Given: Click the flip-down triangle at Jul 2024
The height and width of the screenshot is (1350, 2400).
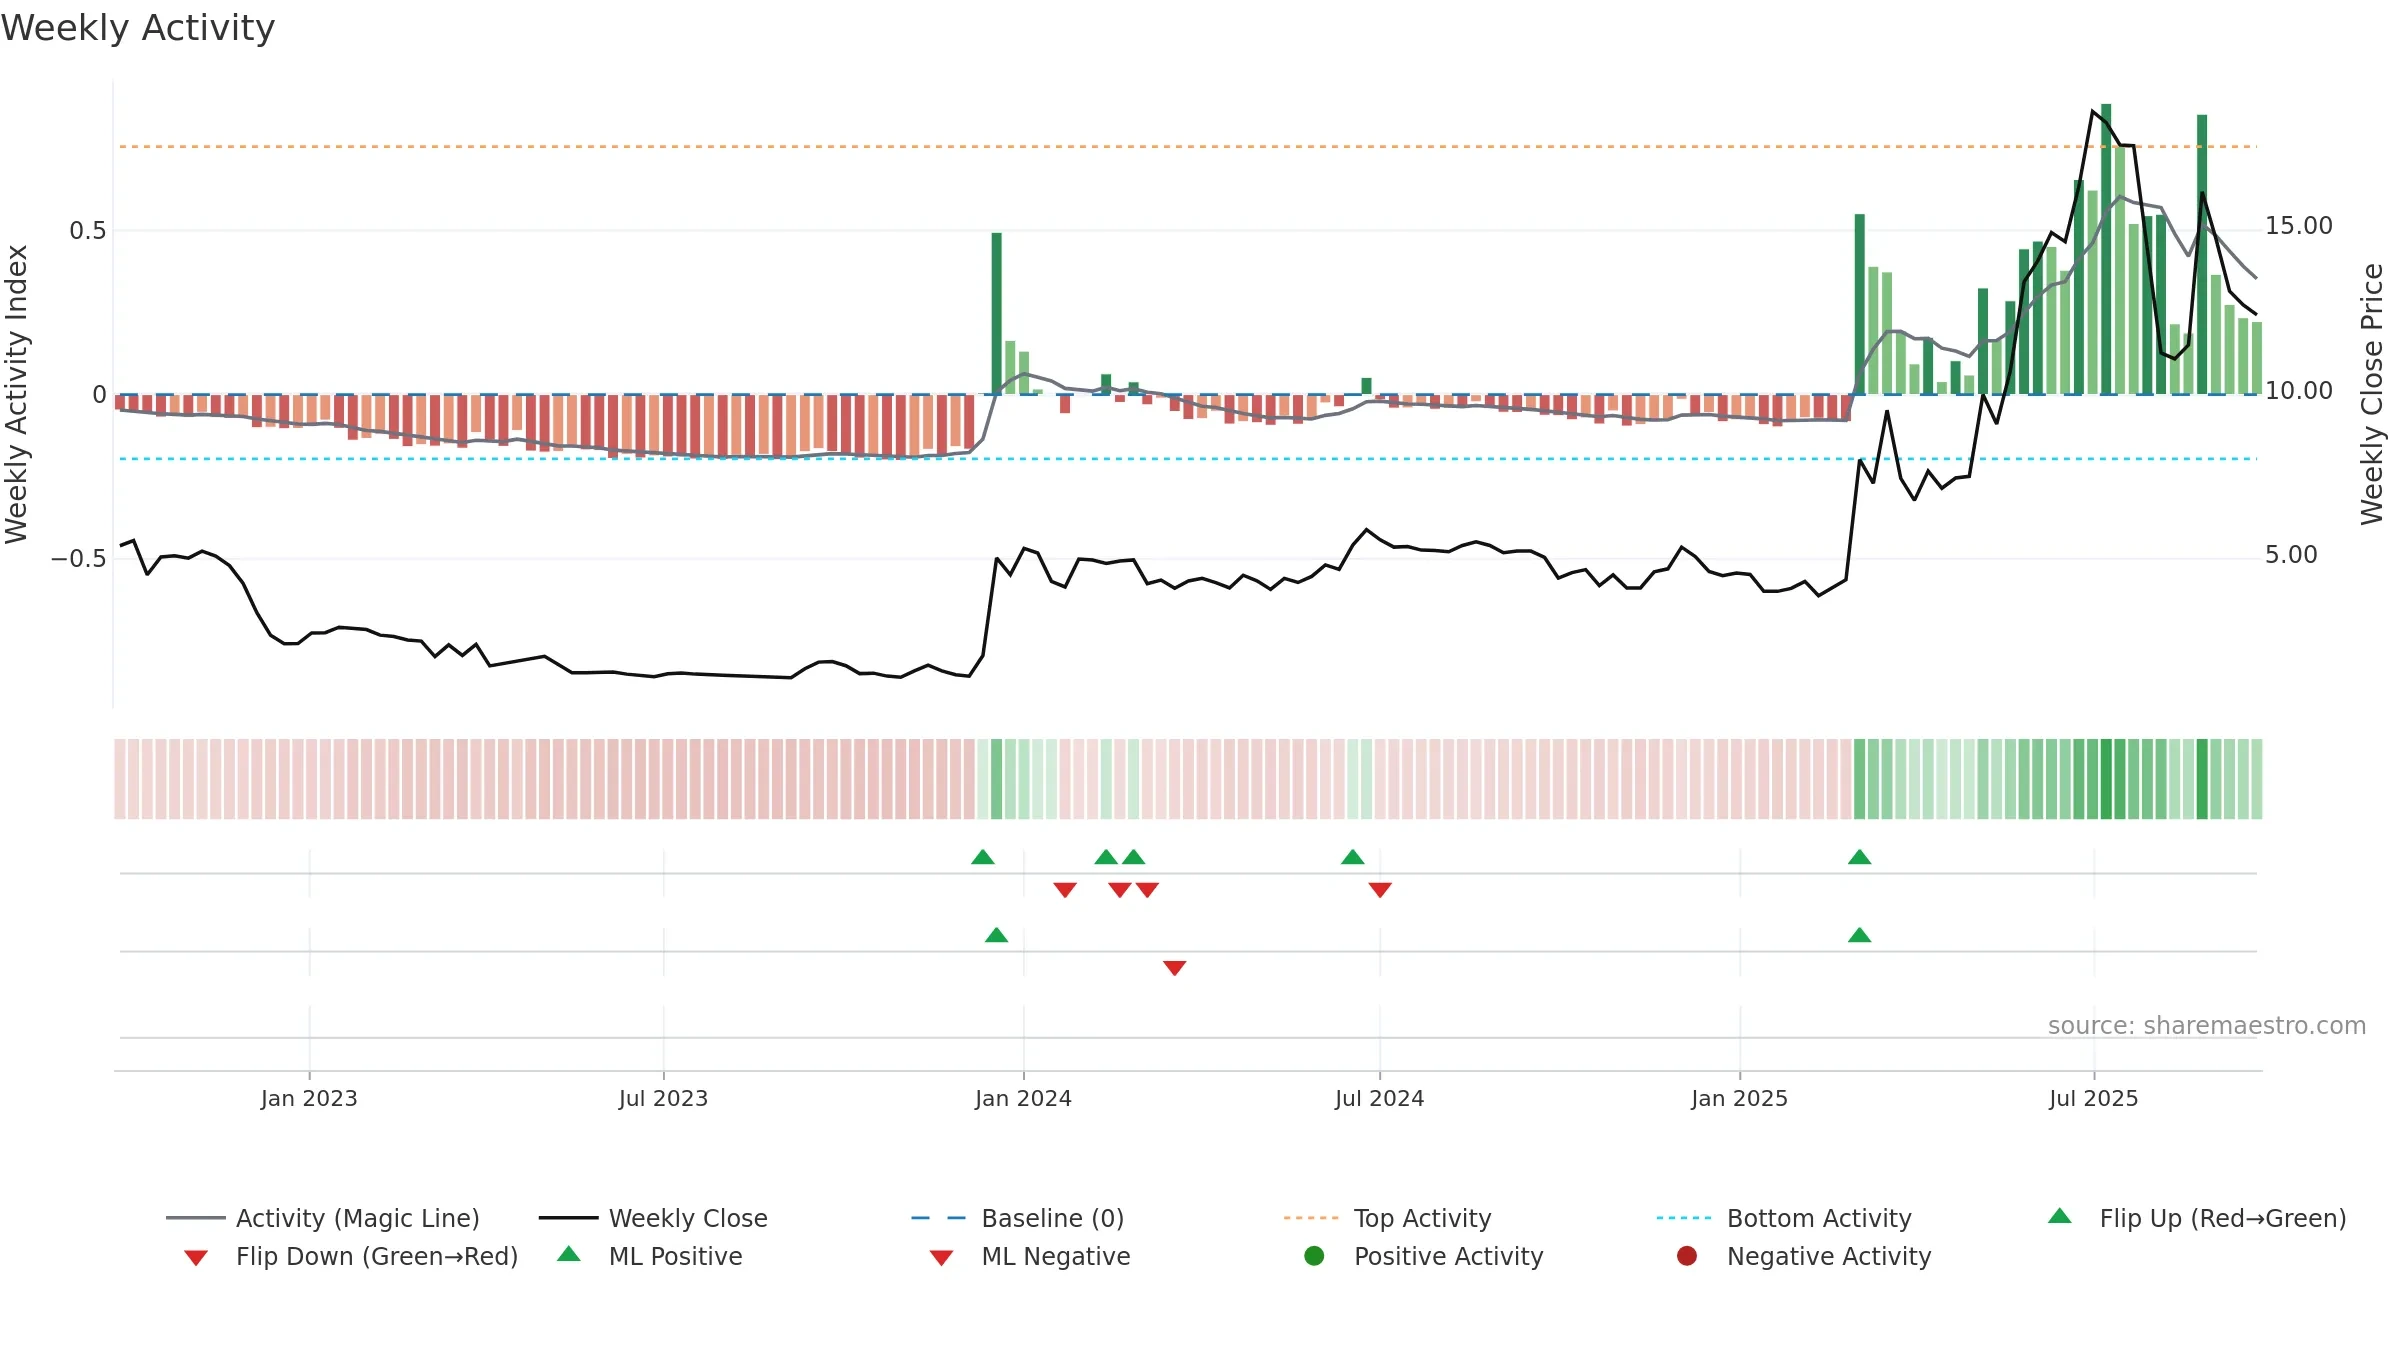Looking at the screenshot, I should pyautogui.click(x=1380, y=890).
